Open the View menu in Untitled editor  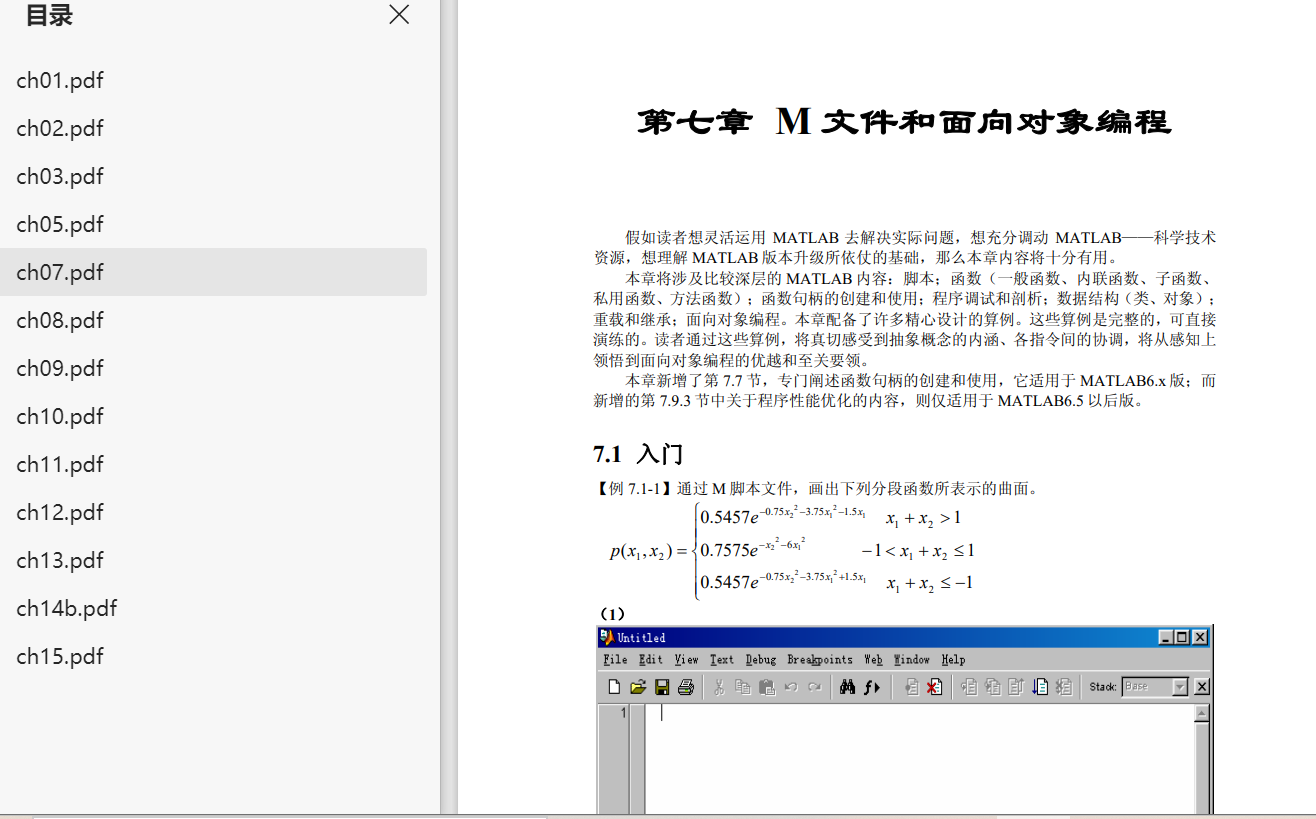(686, 660)
